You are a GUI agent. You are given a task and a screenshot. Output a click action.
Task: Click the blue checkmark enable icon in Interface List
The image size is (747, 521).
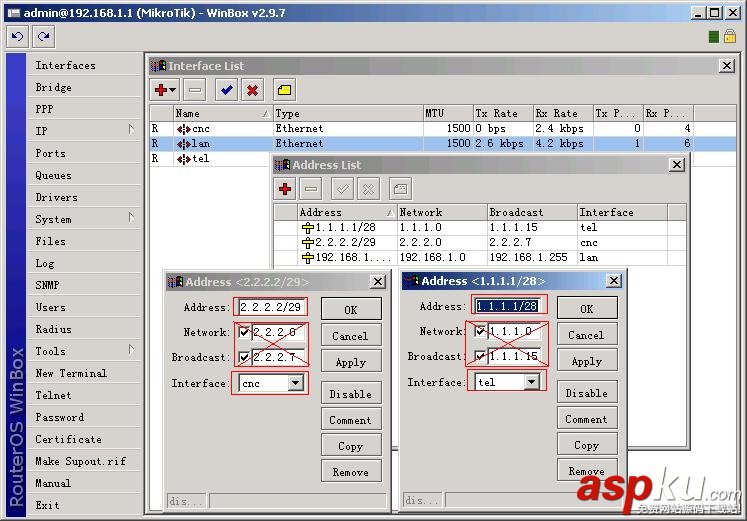click(x=227, y=90)
